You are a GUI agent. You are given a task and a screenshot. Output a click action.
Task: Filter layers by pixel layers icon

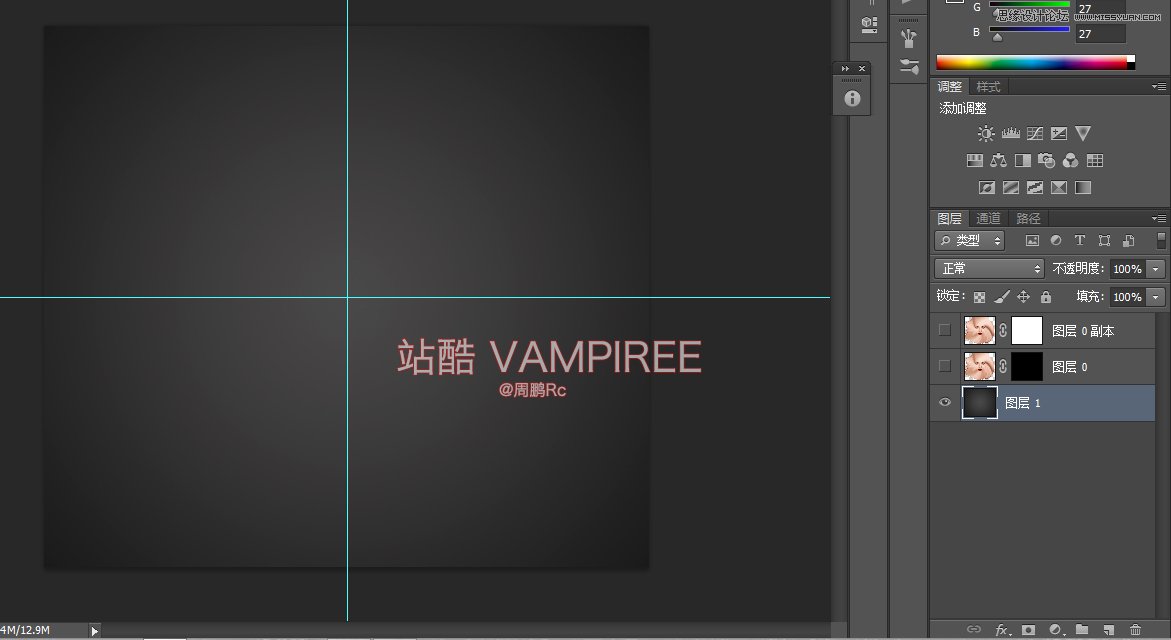coord(1032,240)
